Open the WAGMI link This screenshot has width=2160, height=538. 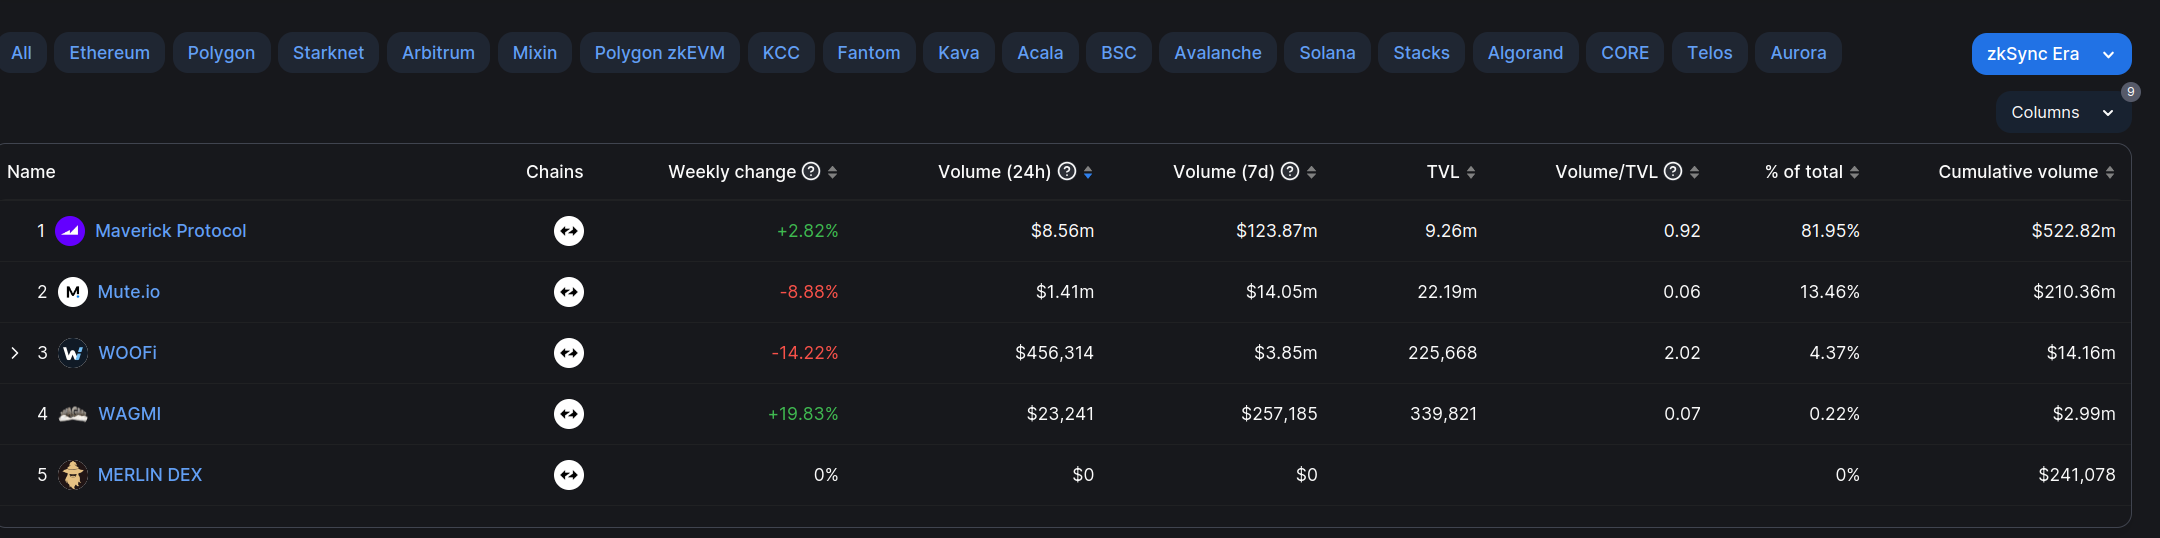coord(130,414)
